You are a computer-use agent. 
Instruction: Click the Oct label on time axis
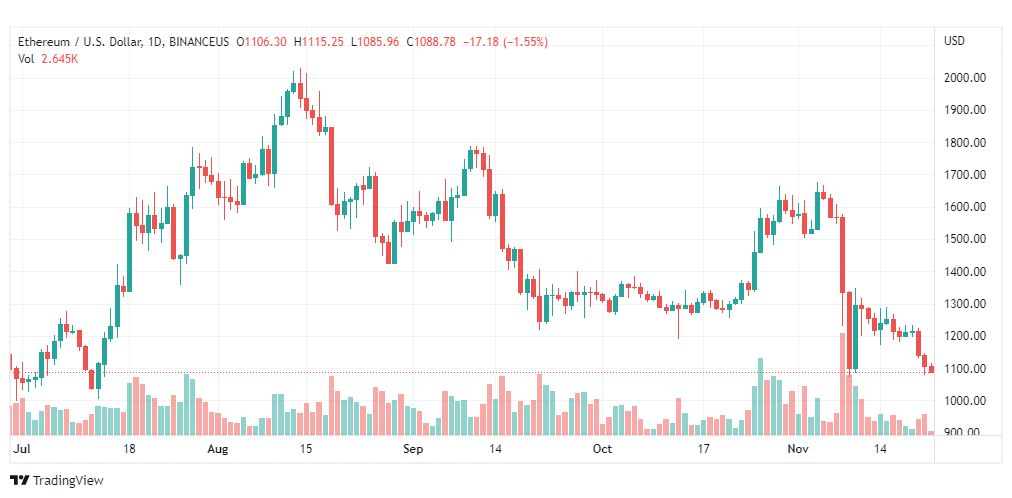(x=602, y=450)
